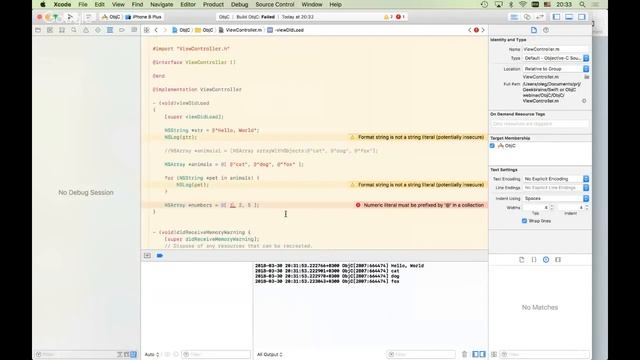Click the console filter field
The height and width of the screenshot is (360, 640).
coord(421,354)
